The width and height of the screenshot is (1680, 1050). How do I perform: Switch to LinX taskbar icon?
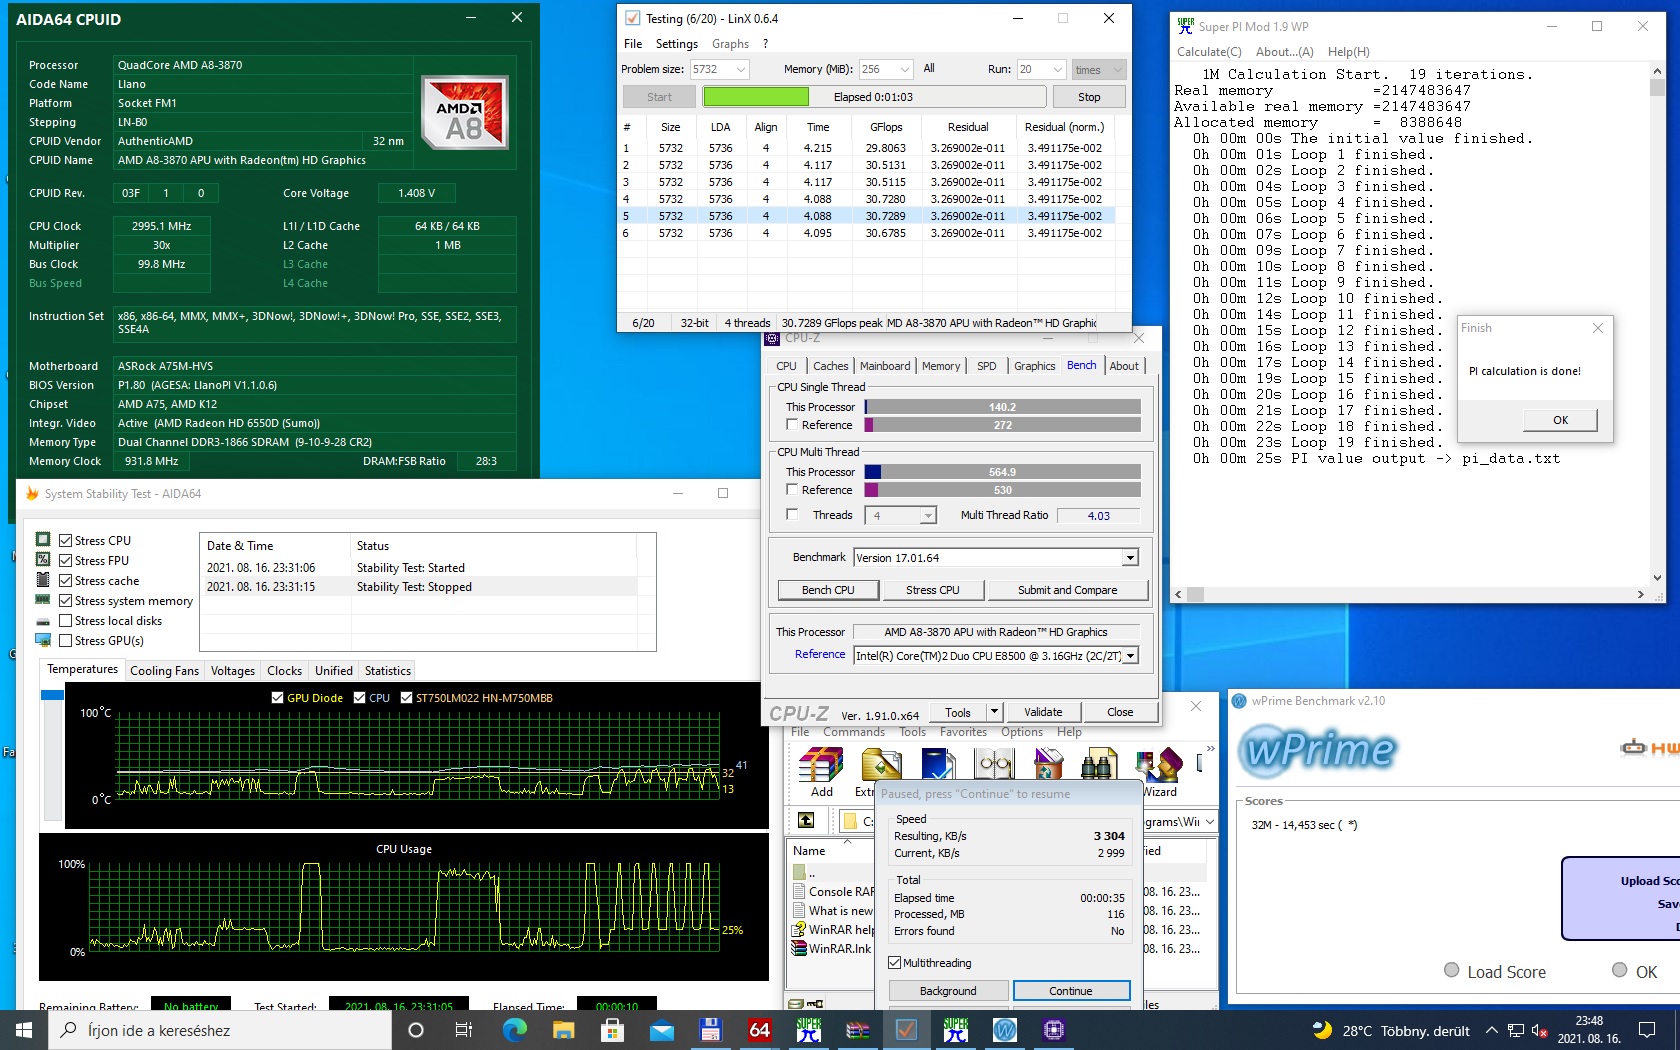906,1030
